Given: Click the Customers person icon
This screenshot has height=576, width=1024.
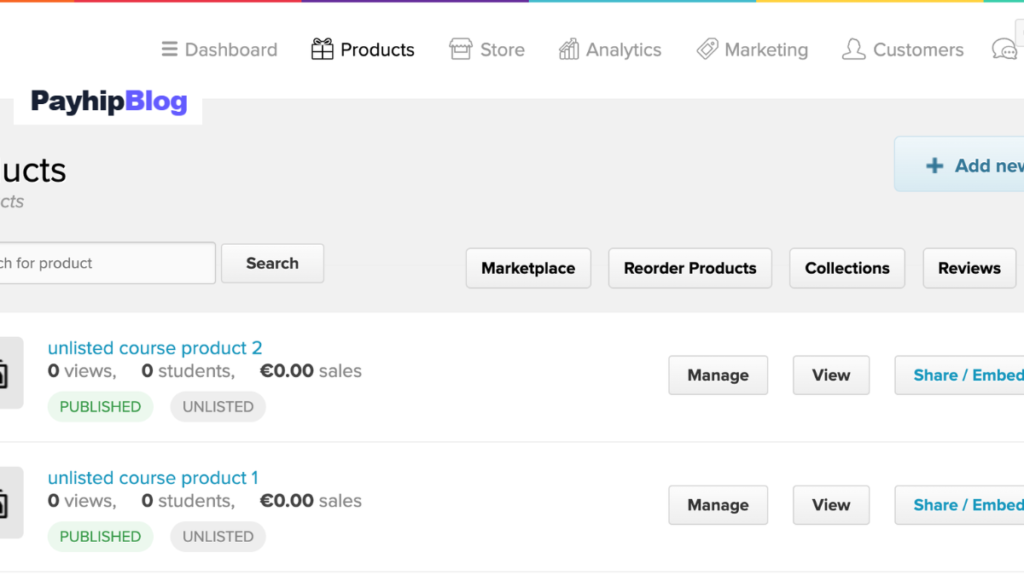Looking at the screenshot, I should point(854,49).
